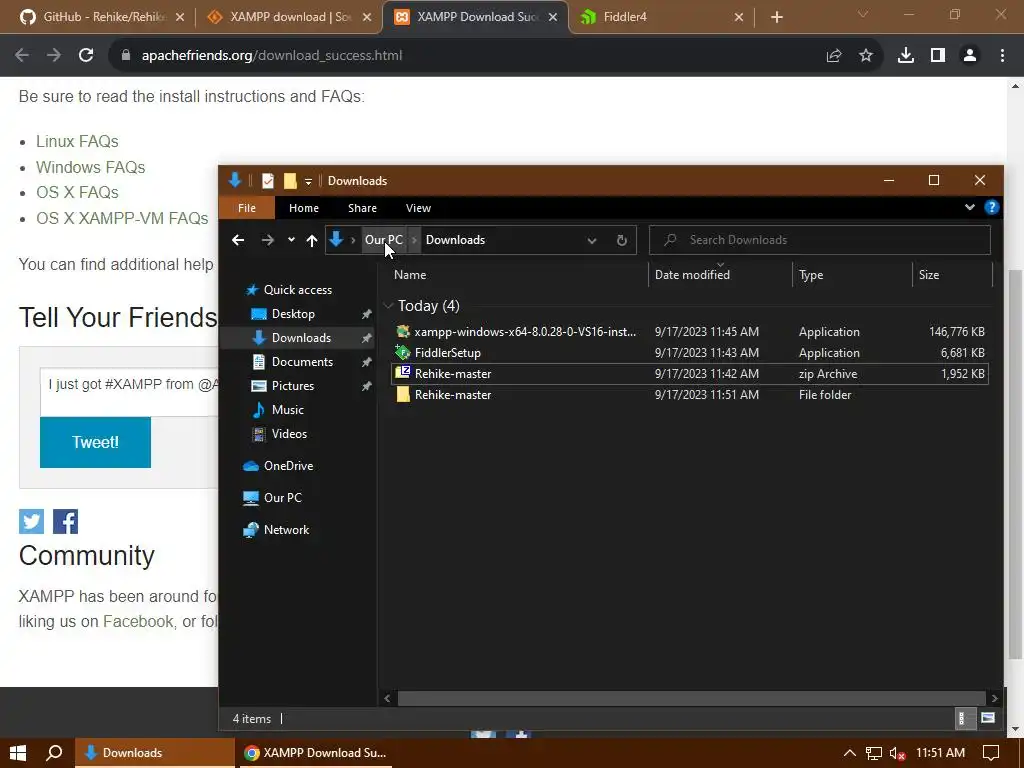The image size is (1024, 768).
Task: Select Network in navigation pane
Action: (286, 530)
